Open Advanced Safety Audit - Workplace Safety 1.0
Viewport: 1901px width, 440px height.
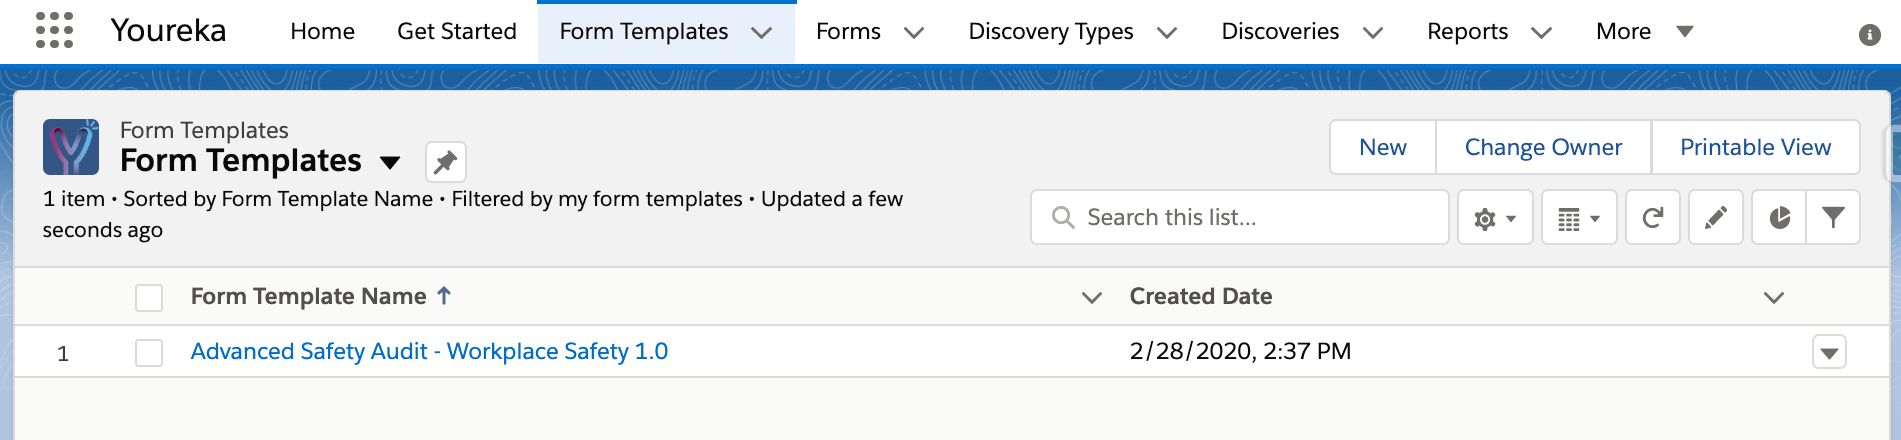429,351
